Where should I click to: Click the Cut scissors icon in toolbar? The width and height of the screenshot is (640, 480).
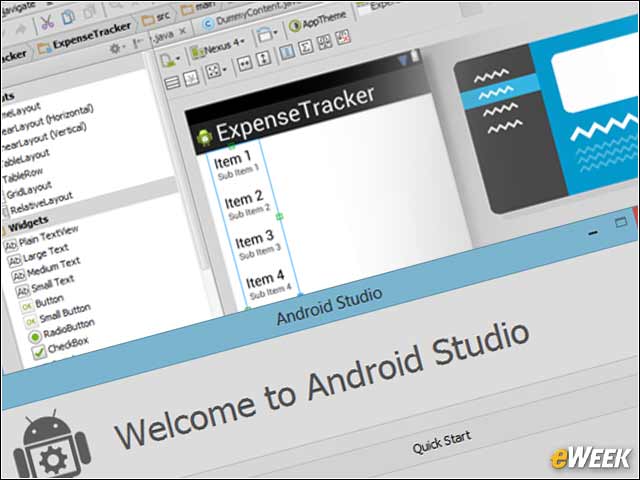coord(47,22)
